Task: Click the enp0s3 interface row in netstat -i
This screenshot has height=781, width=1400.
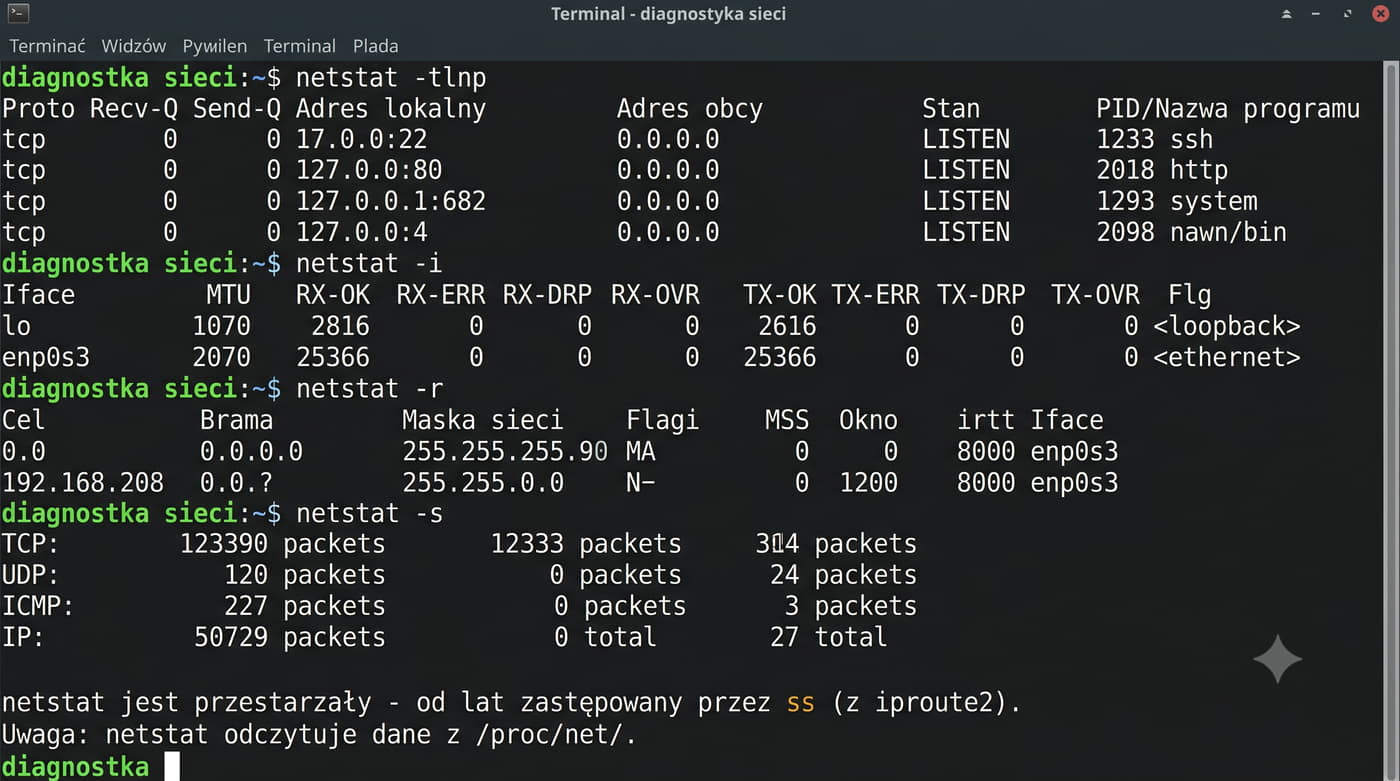Action: 651,357
